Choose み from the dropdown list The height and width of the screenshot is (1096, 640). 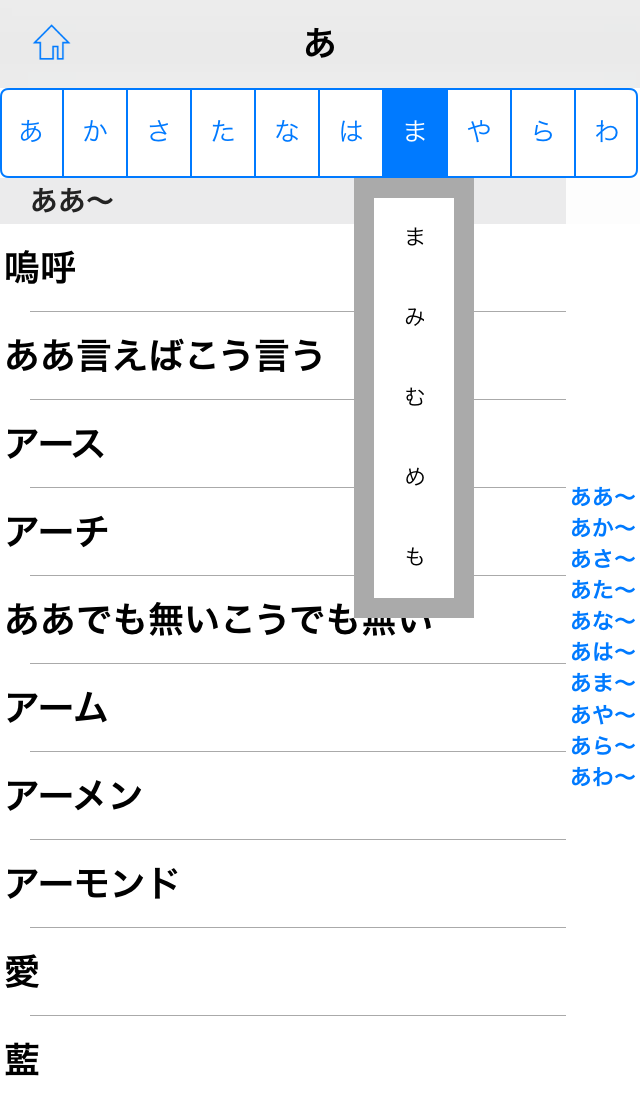click(414, 317)
